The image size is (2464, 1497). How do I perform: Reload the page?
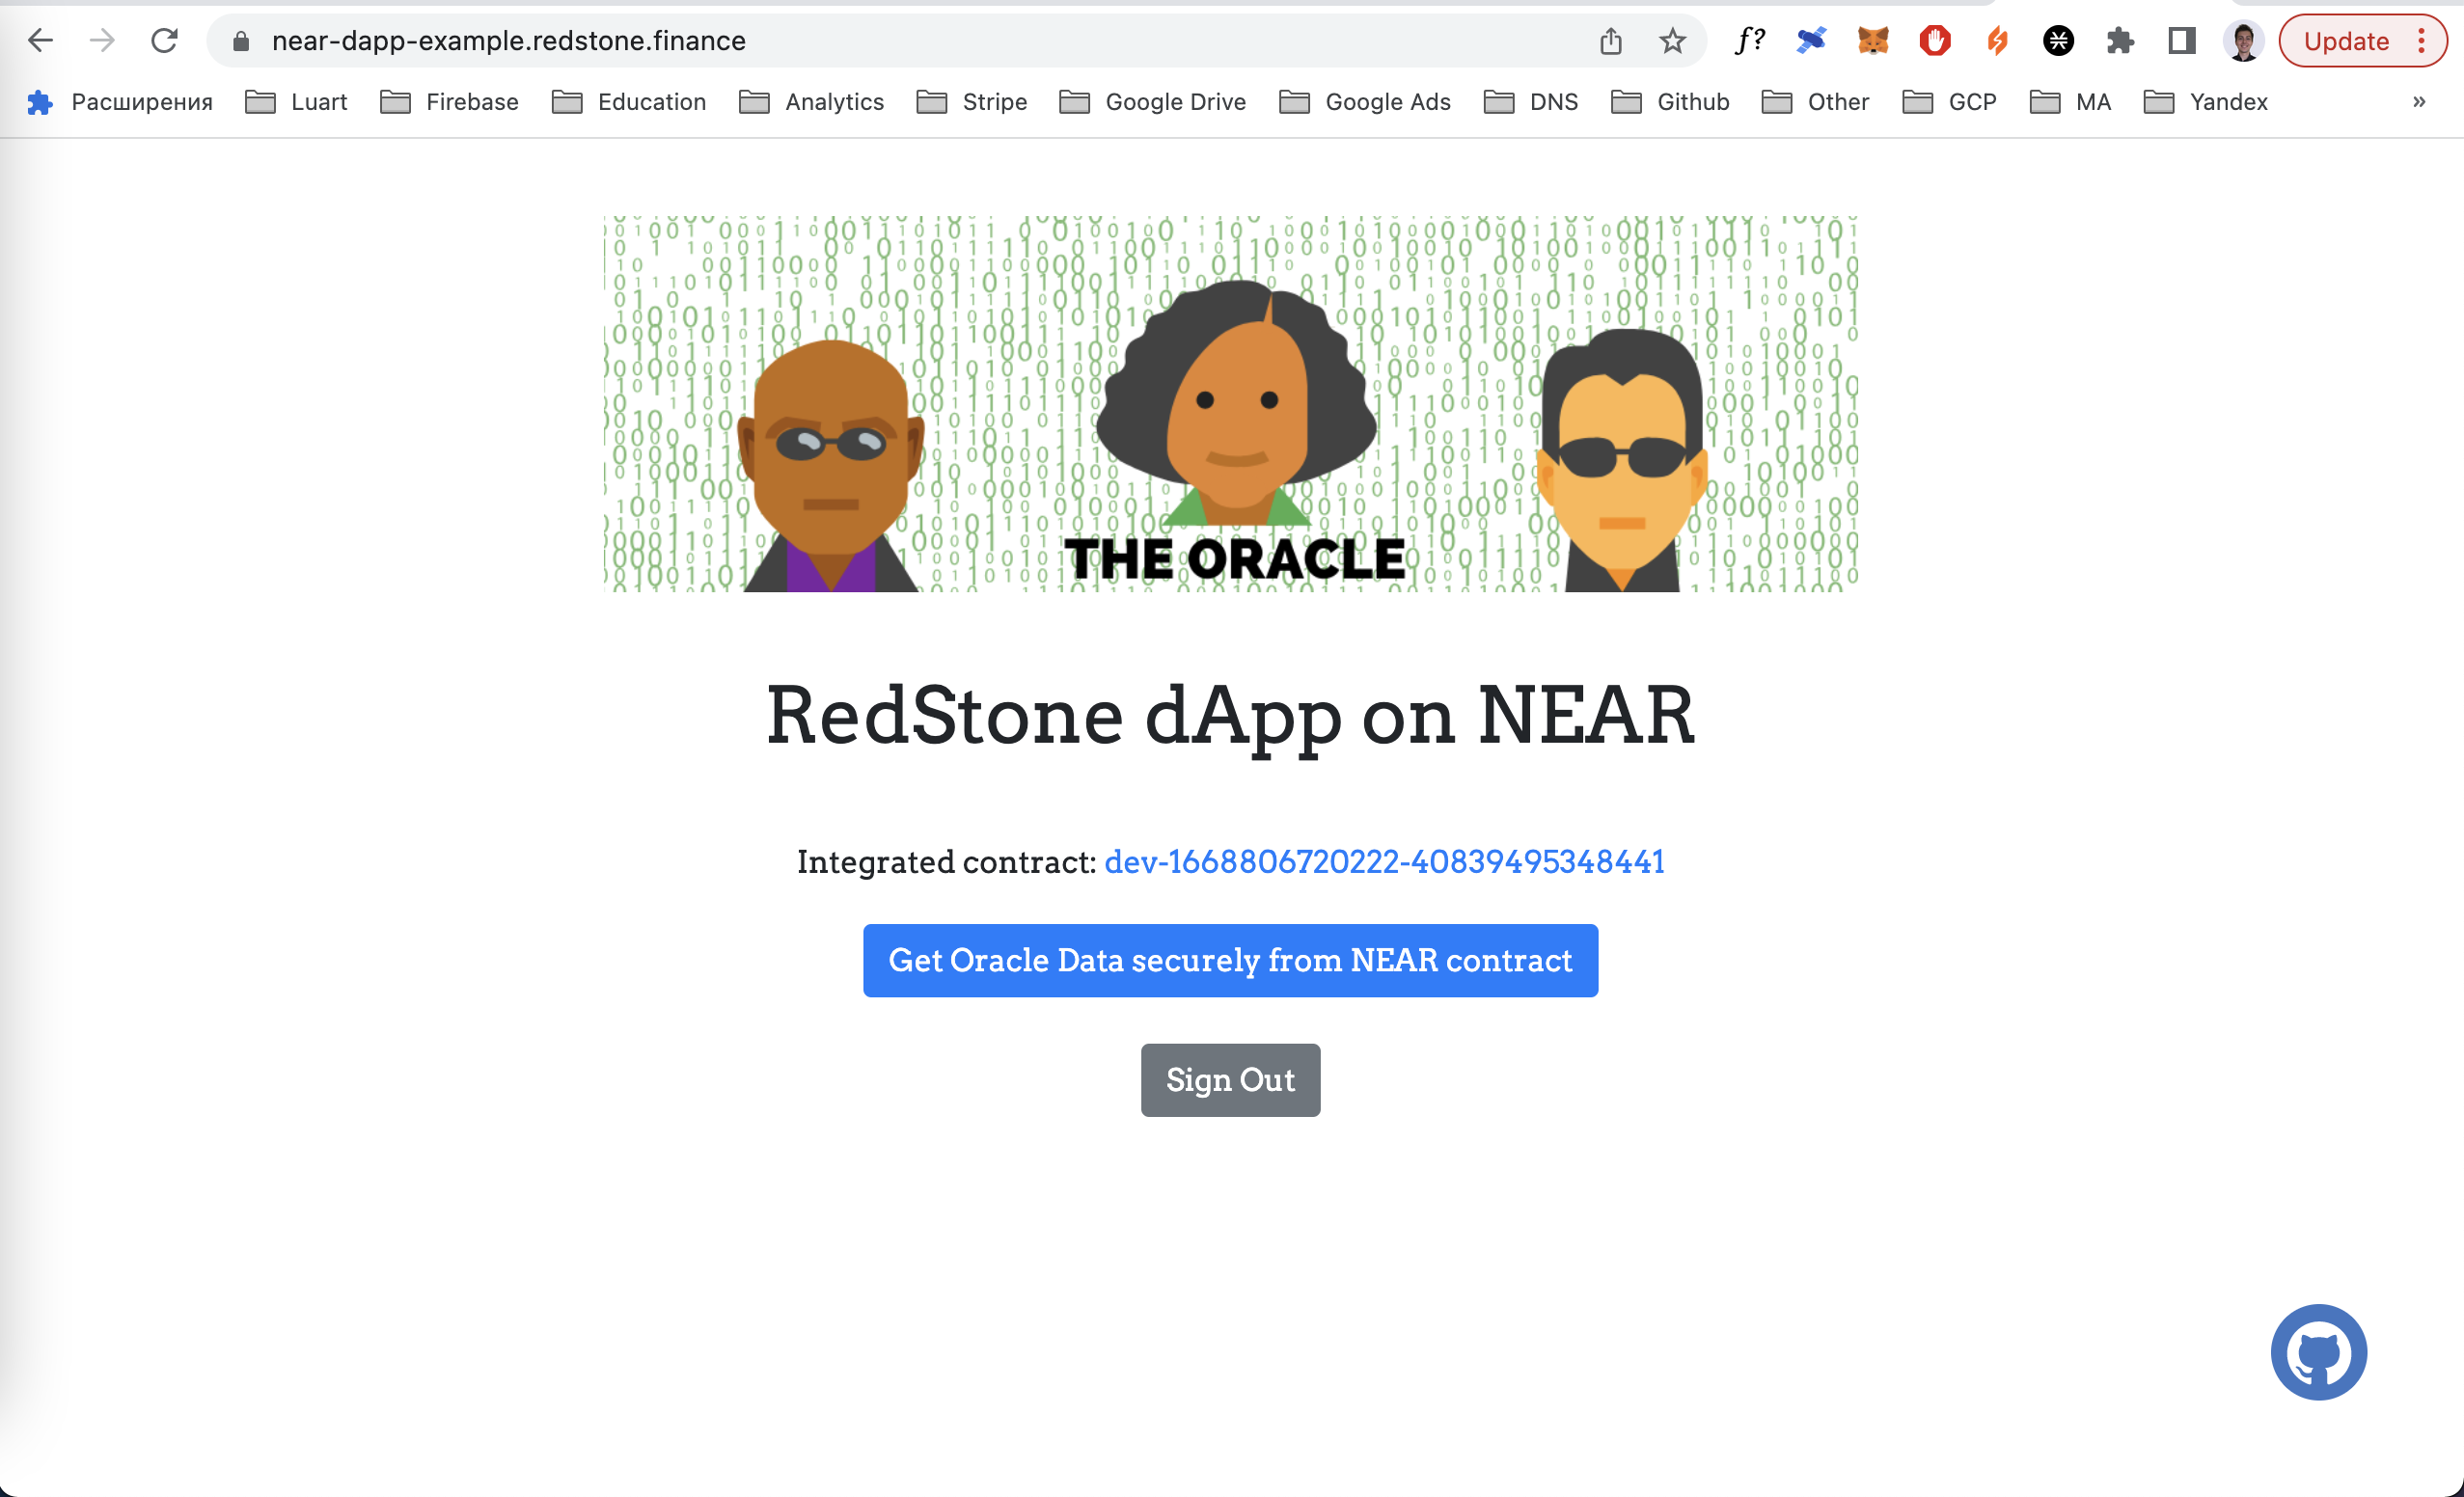[x=164, y=41]
